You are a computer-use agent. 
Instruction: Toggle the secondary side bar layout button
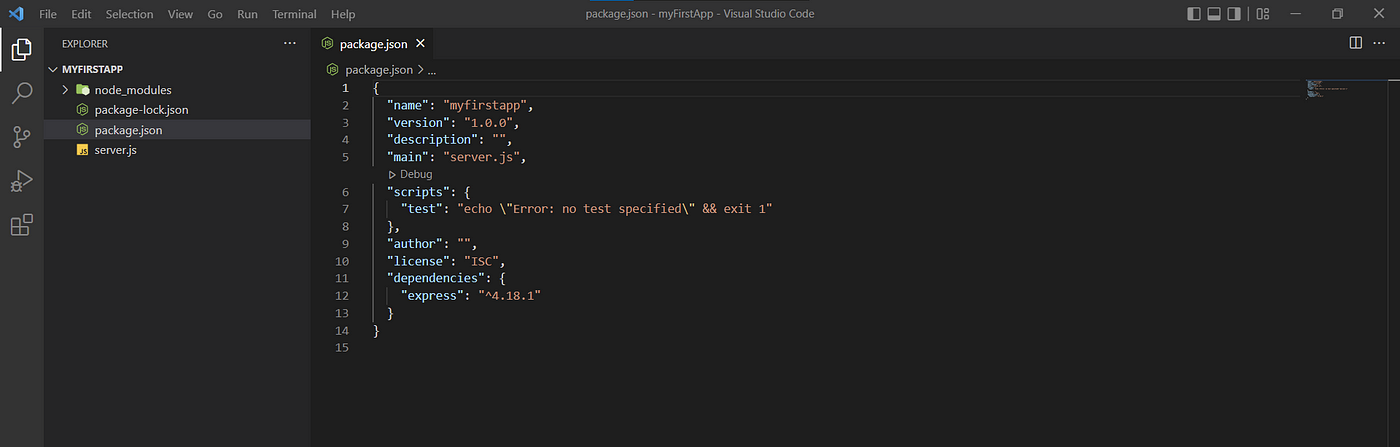[x=1235, y=14]
